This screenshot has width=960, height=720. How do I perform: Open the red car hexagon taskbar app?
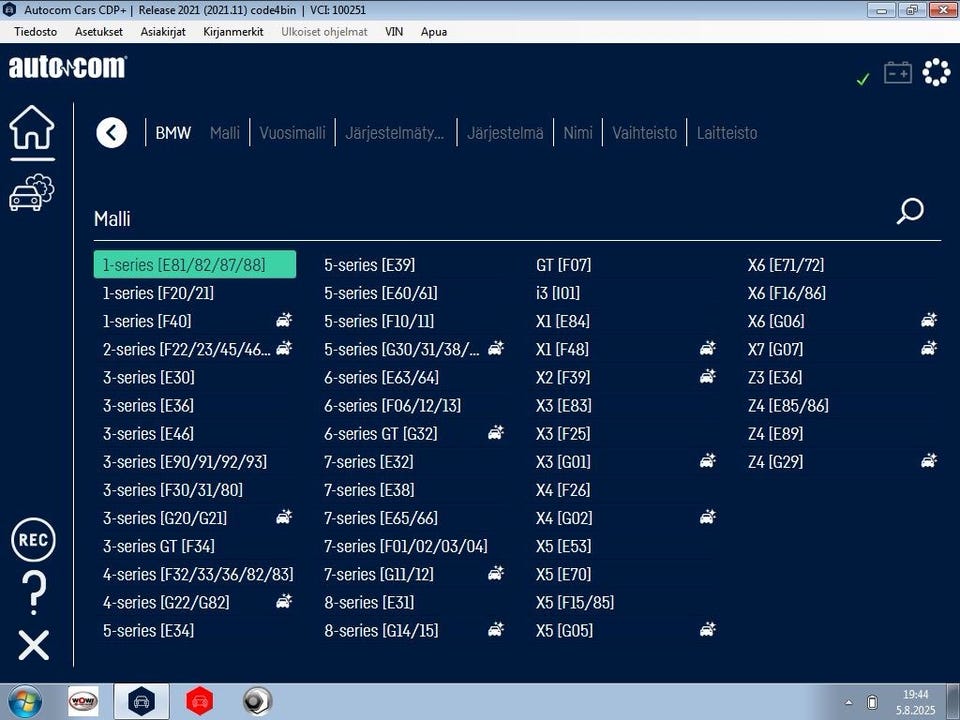pyautogui.click(x=200, y=701)
